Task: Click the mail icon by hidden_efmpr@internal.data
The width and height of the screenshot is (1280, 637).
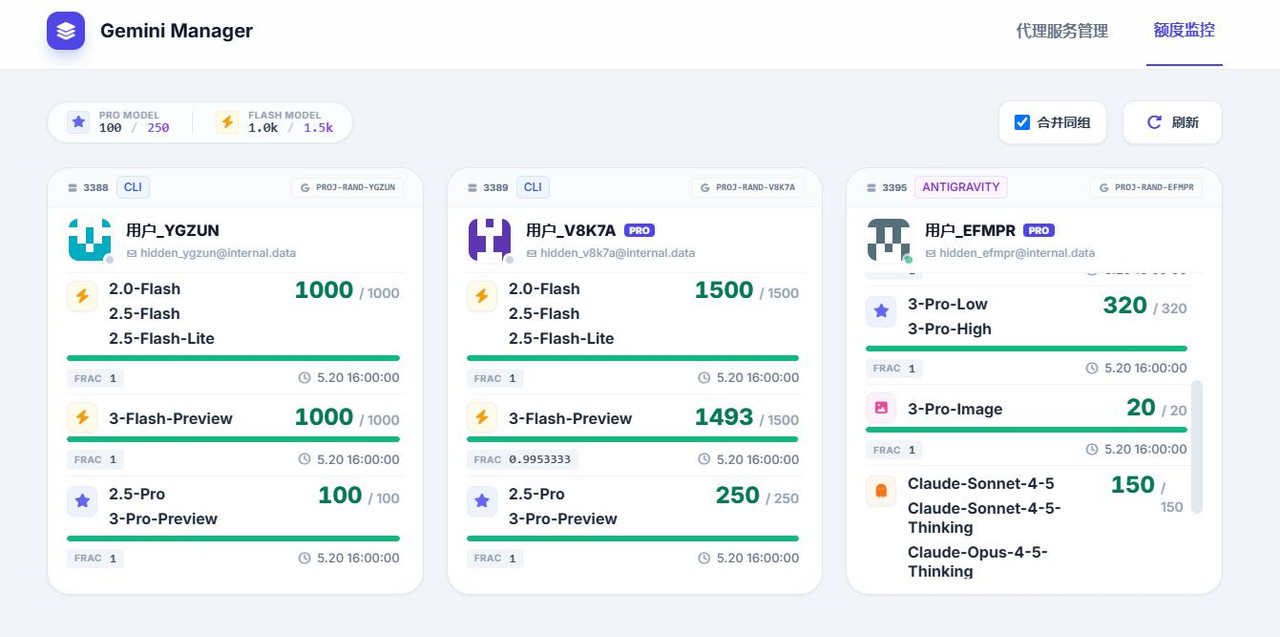Action: (931, 254)
